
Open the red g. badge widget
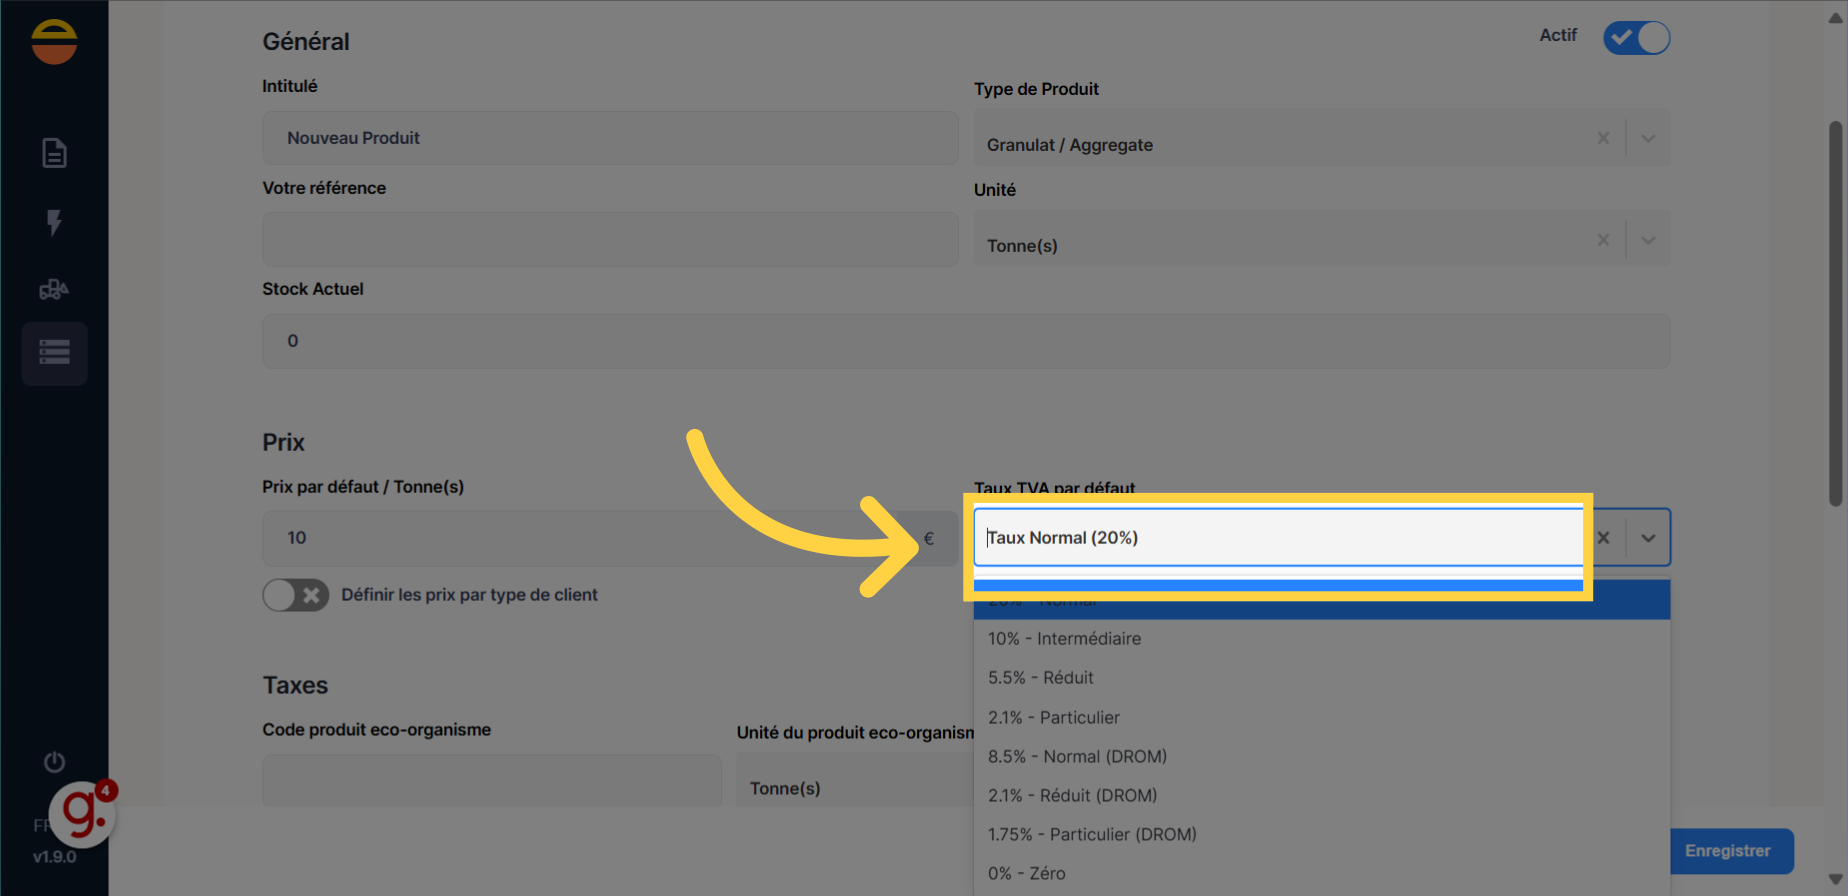(84, 813)
